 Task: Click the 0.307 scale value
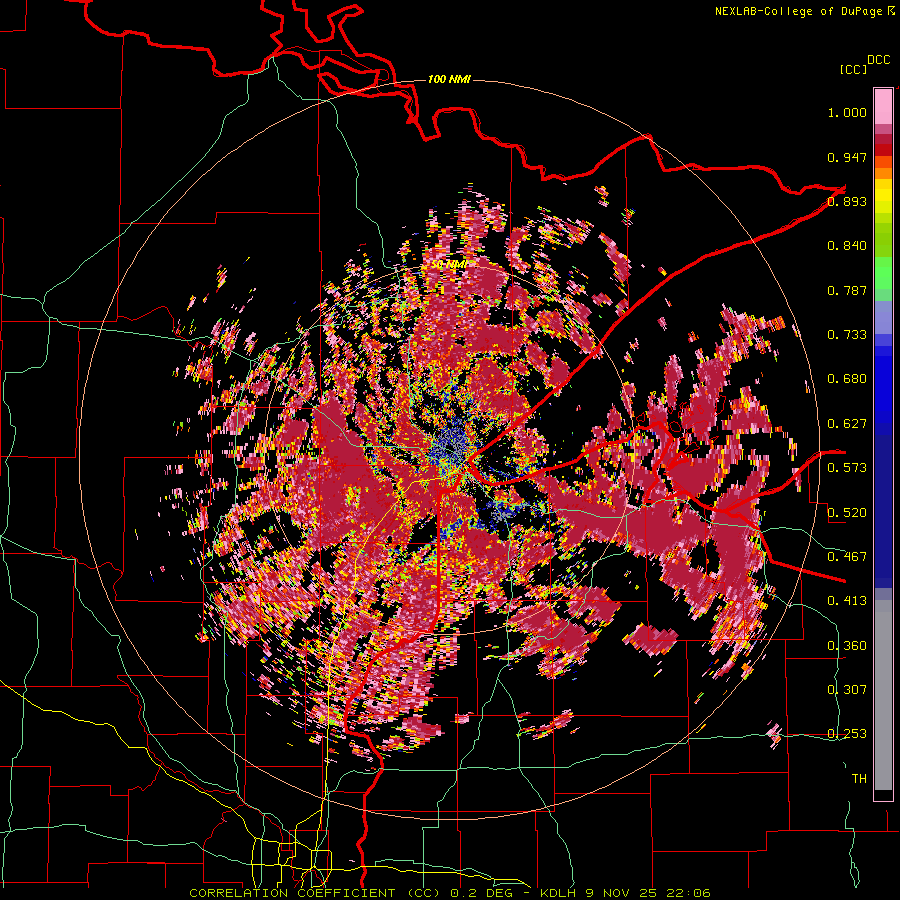coord(847,690)
